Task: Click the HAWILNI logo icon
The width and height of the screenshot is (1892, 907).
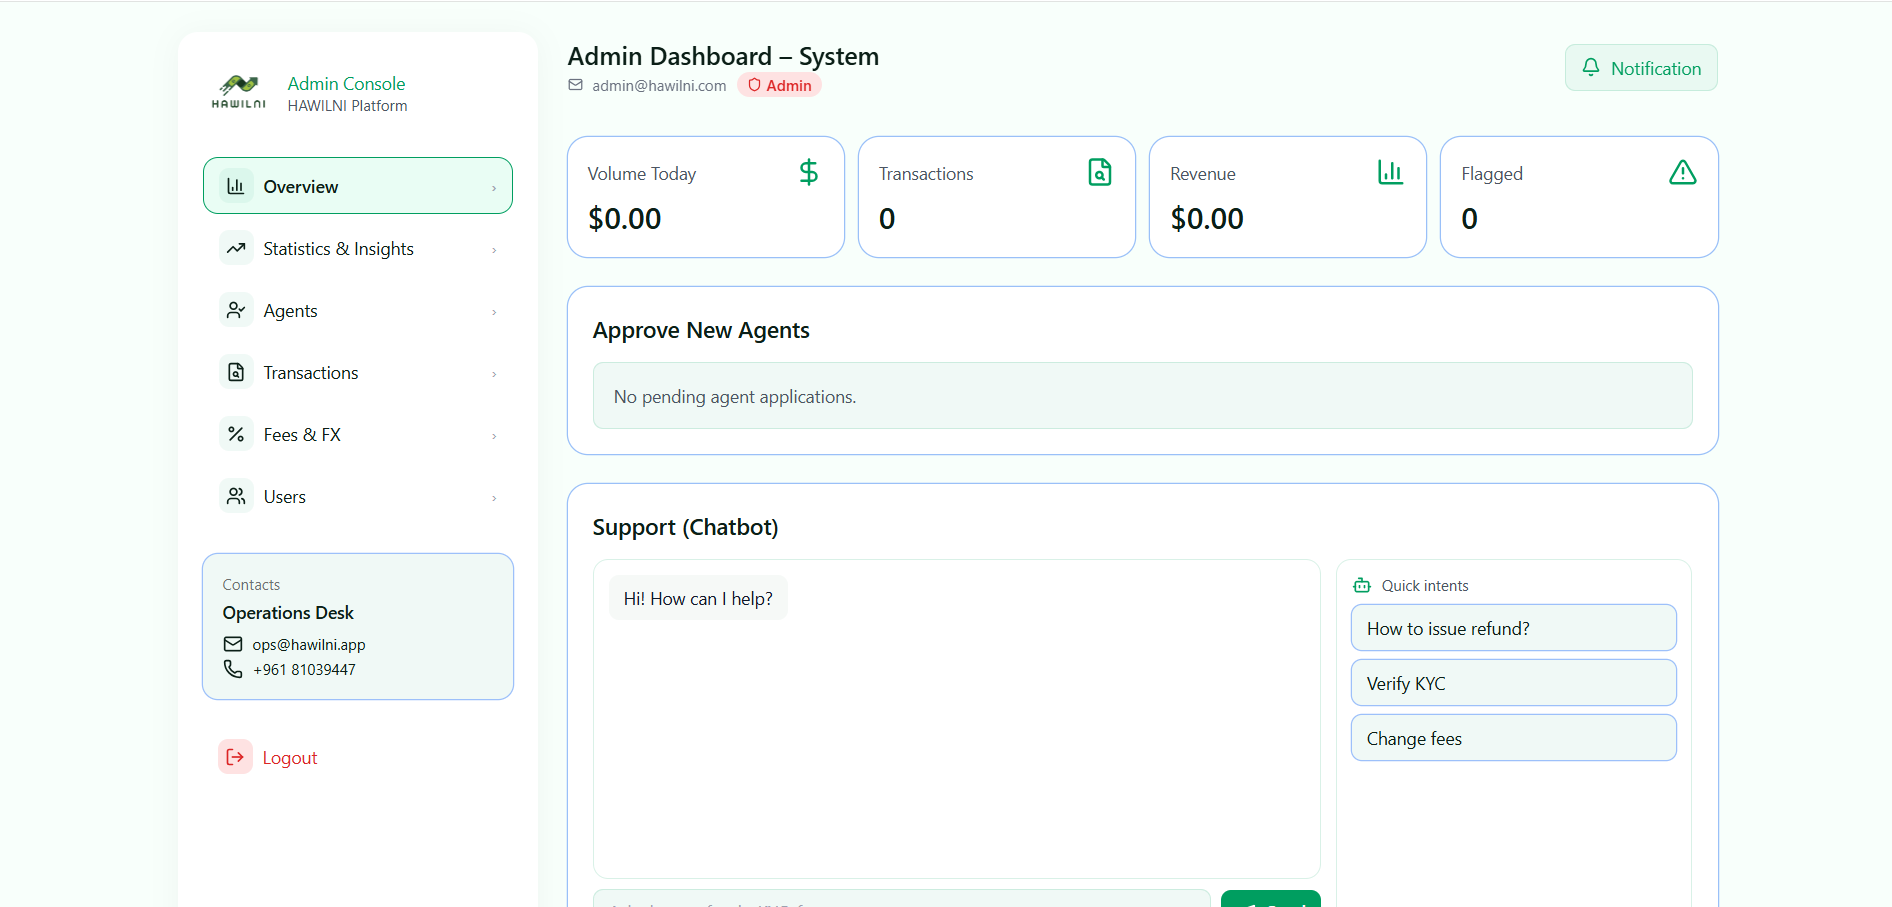Action: 239,91
